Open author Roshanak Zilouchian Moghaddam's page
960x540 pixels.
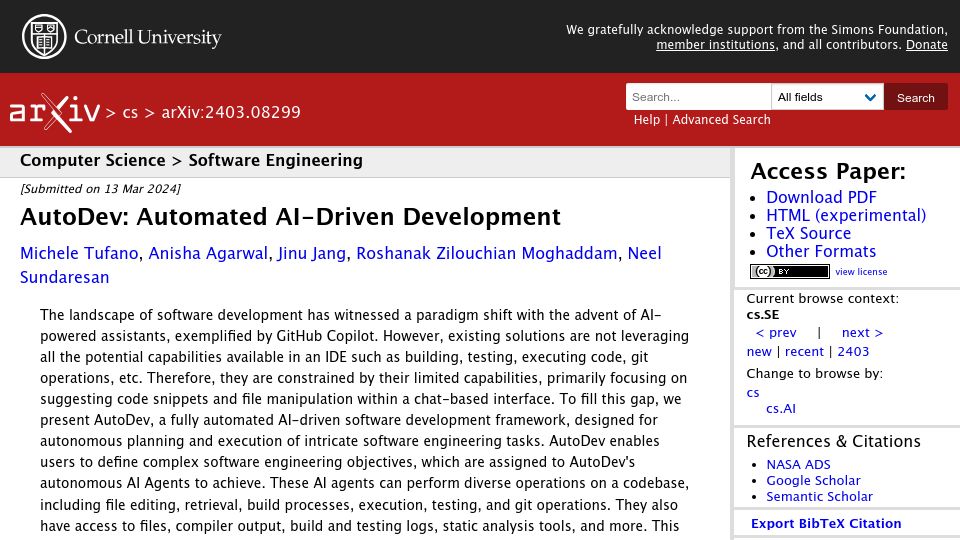(487, 253)
